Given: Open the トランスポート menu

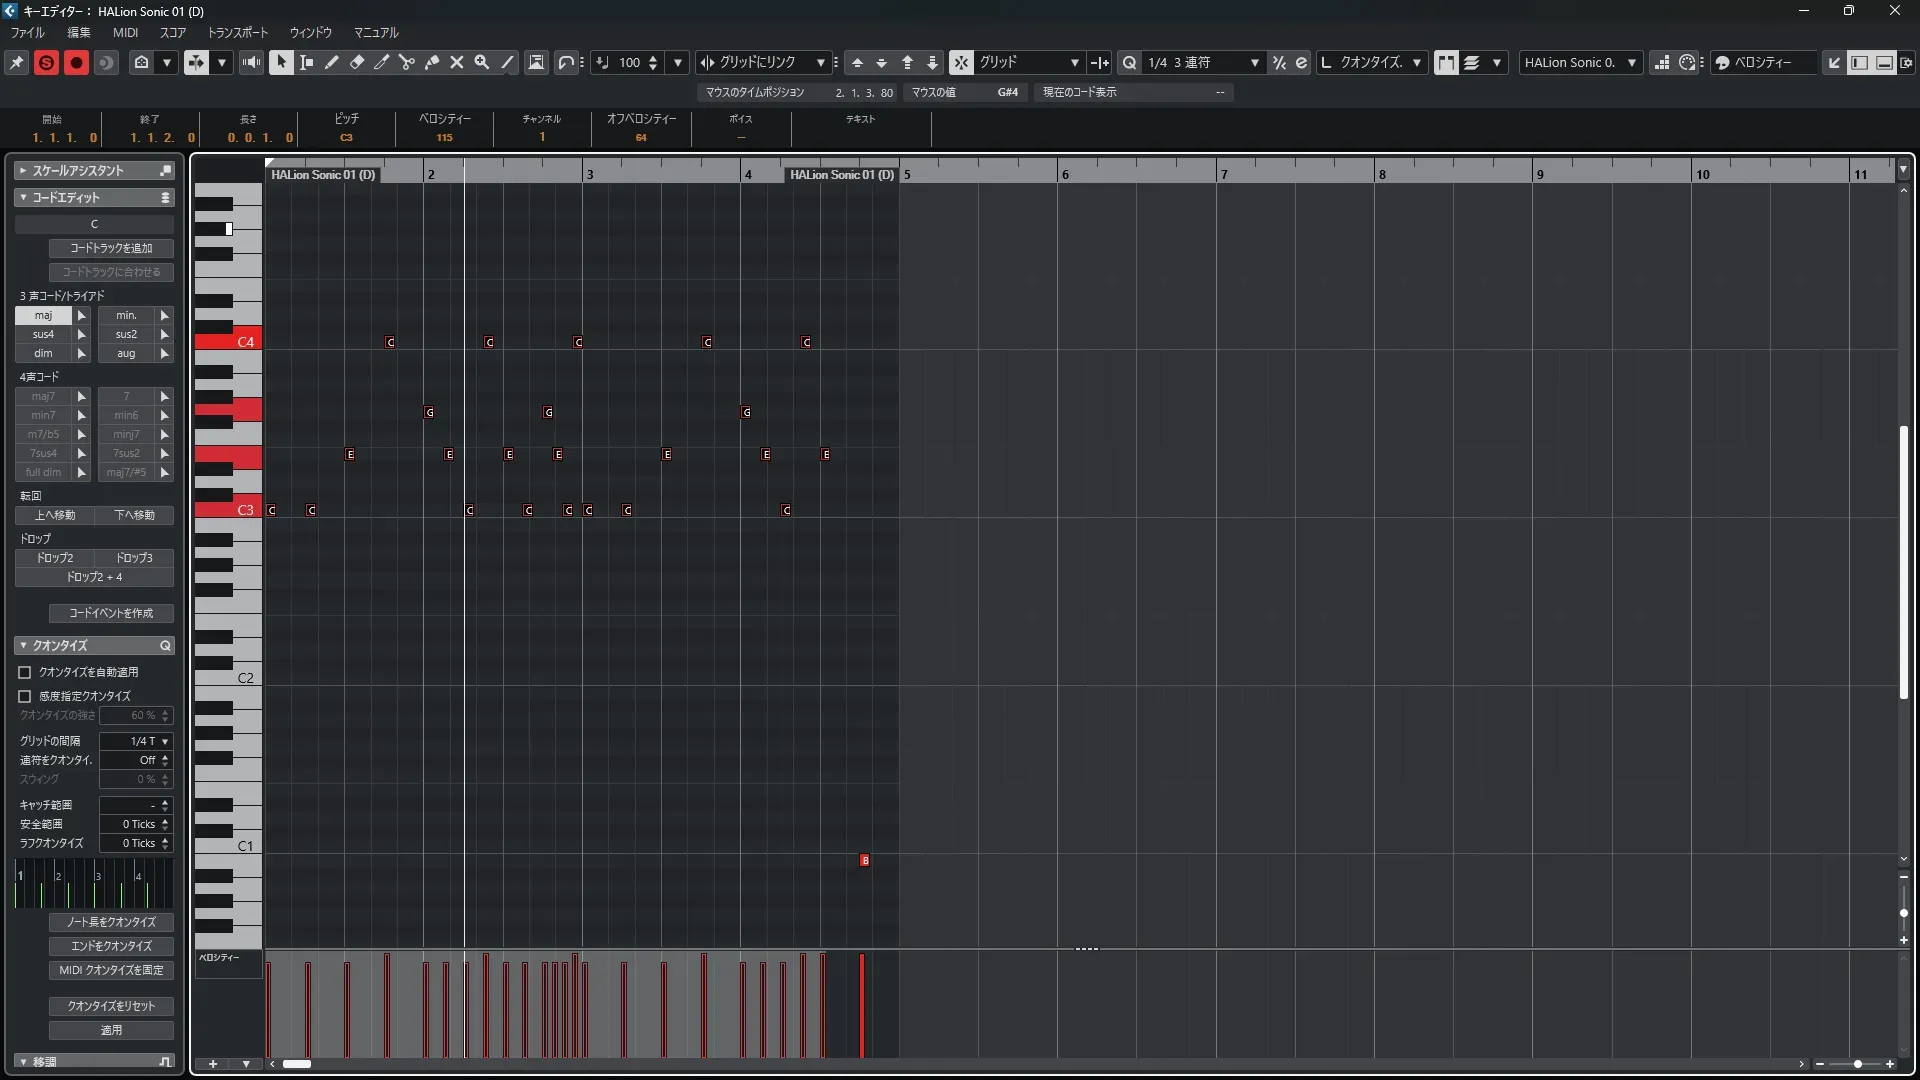Looking at the screenshot, I should (237, 32).
